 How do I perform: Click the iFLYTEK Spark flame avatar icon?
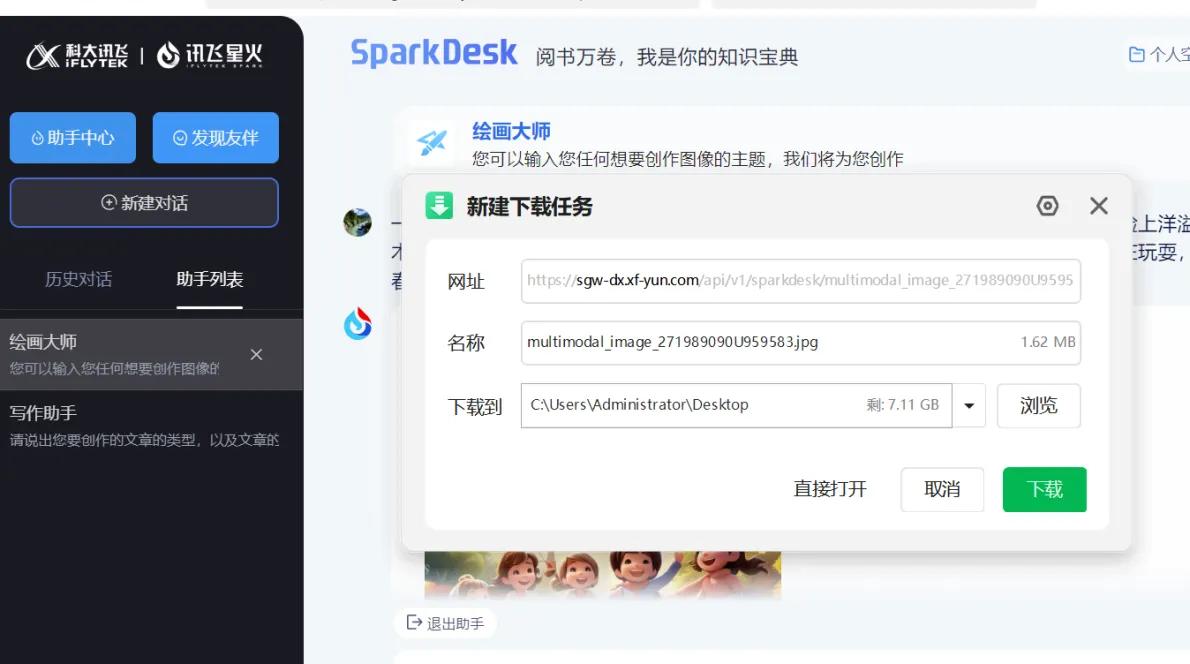(360, 322)
